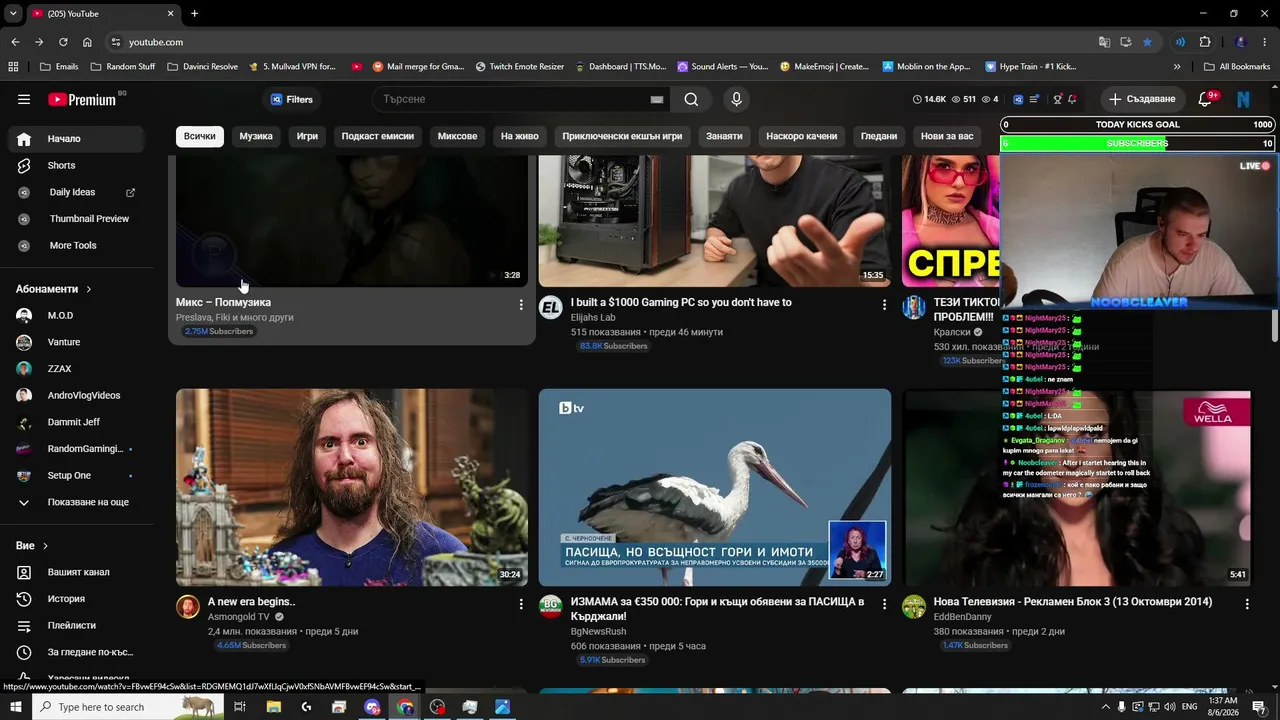
Task: Select the Игри filter chip
Action: click(307, 136)
